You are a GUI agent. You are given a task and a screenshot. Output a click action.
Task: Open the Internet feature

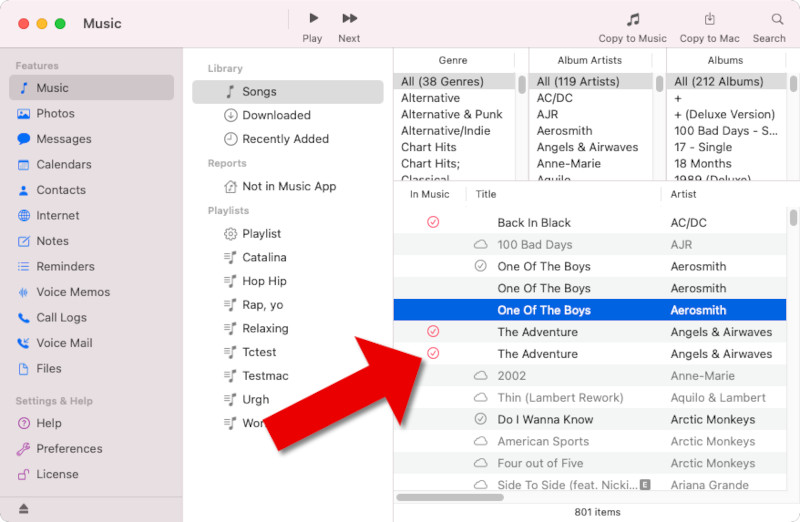91,215
